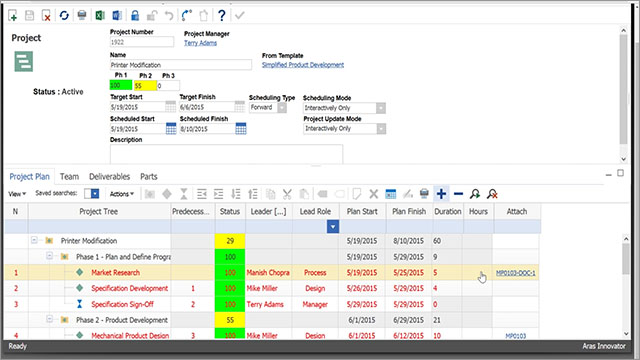
Task: Refresh the project with the circular arrows icon
Action: click(64, 16)
